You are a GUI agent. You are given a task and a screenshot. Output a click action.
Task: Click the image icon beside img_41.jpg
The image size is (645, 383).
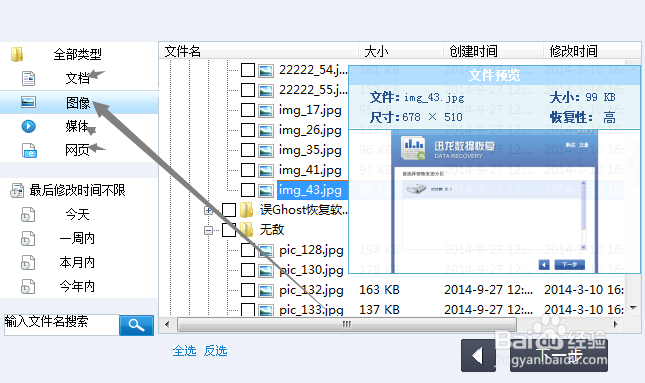click(x=266, y=170)
